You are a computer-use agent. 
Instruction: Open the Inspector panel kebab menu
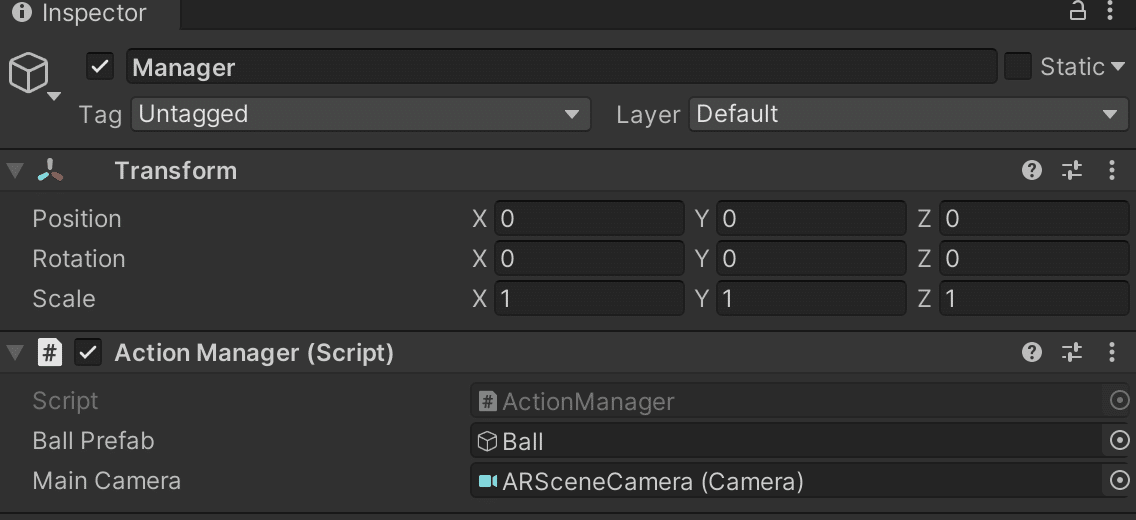[1111, 12]
